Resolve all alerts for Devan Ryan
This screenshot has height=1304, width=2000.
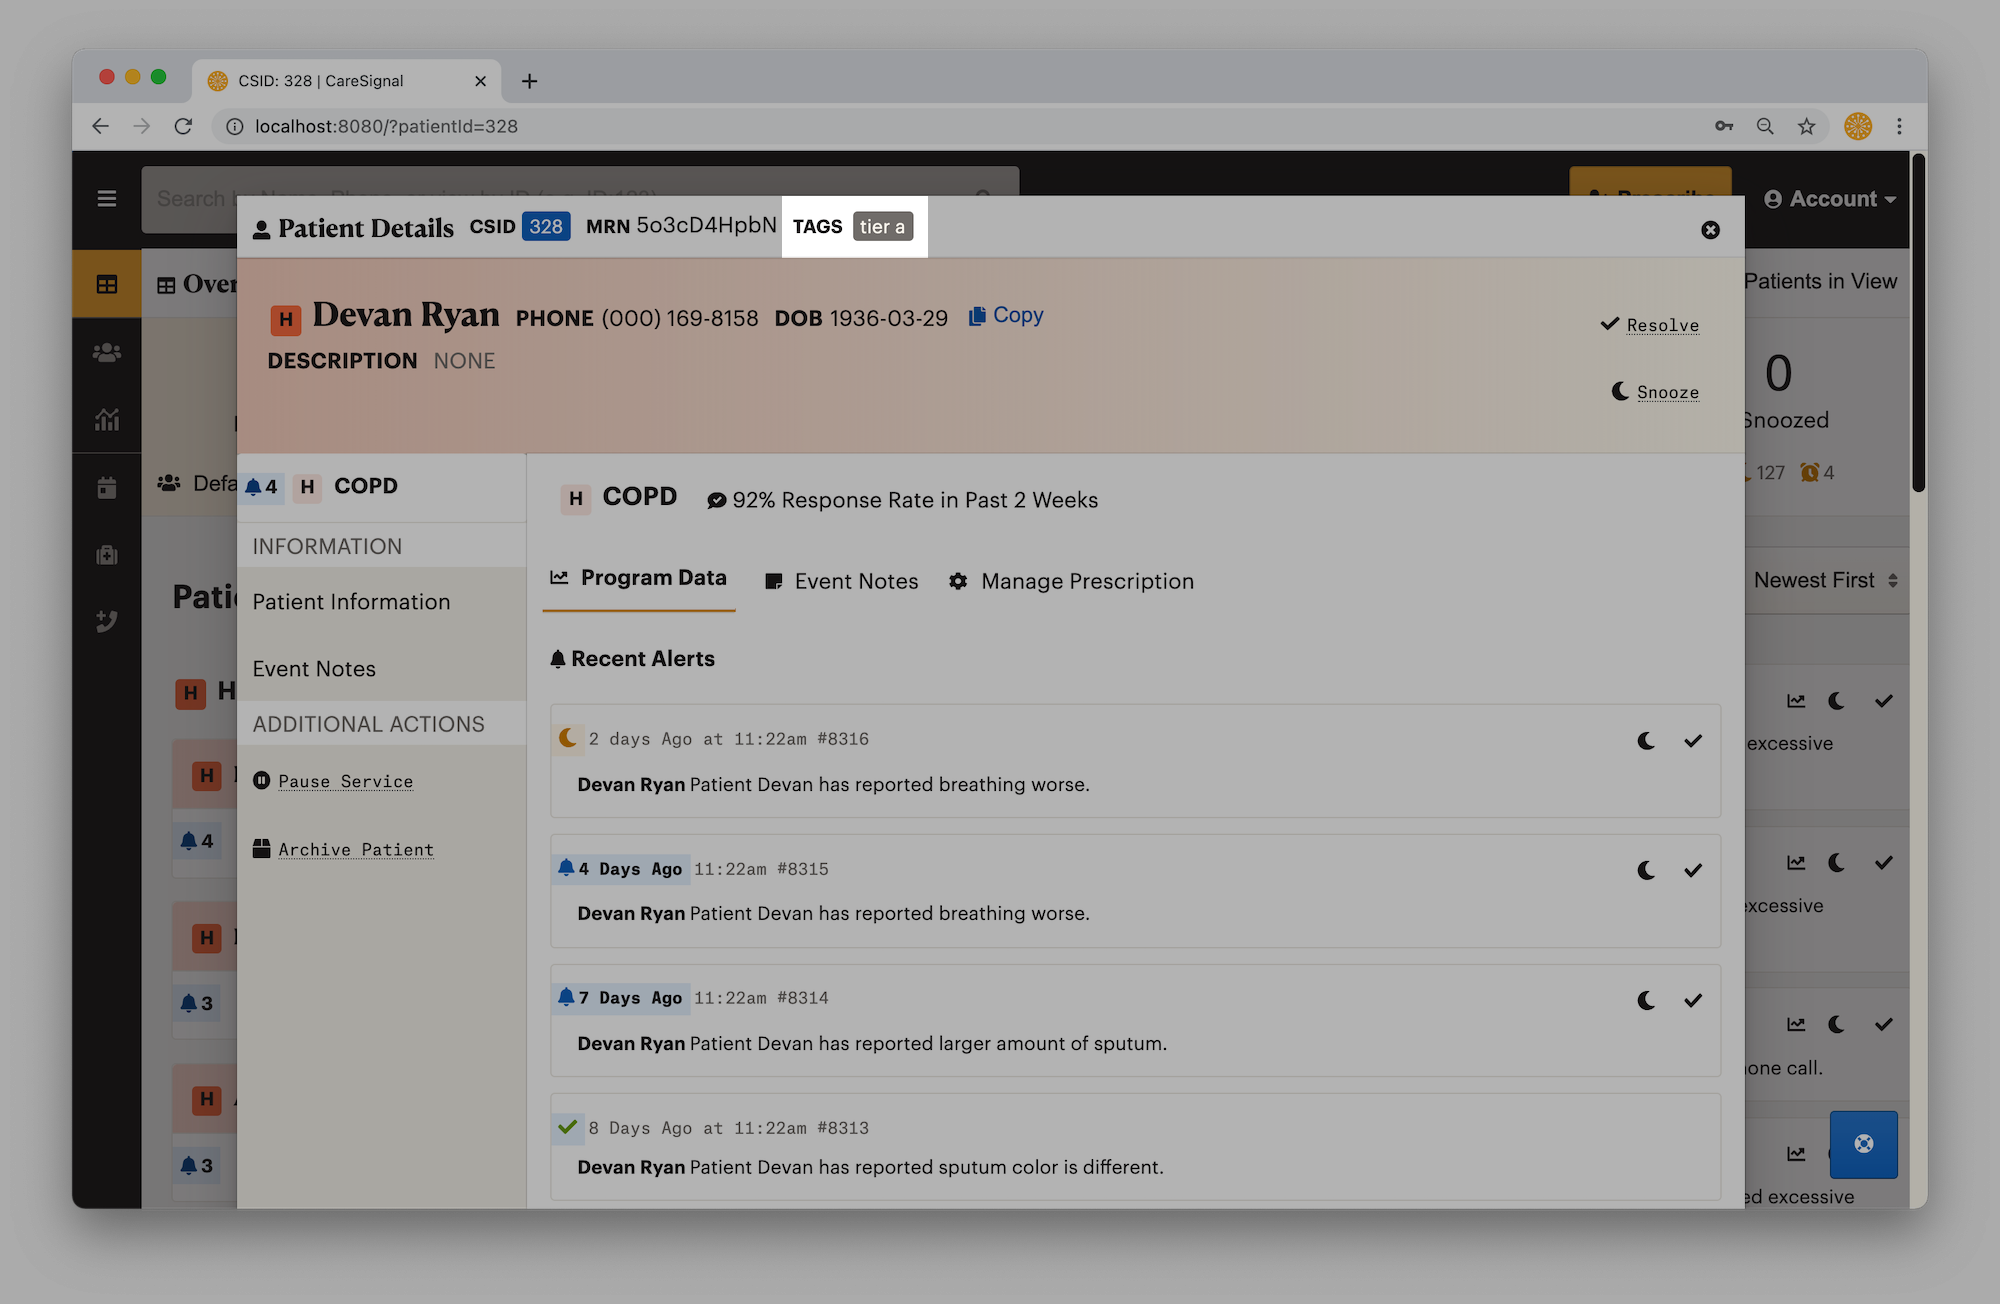click(1650, 325)
